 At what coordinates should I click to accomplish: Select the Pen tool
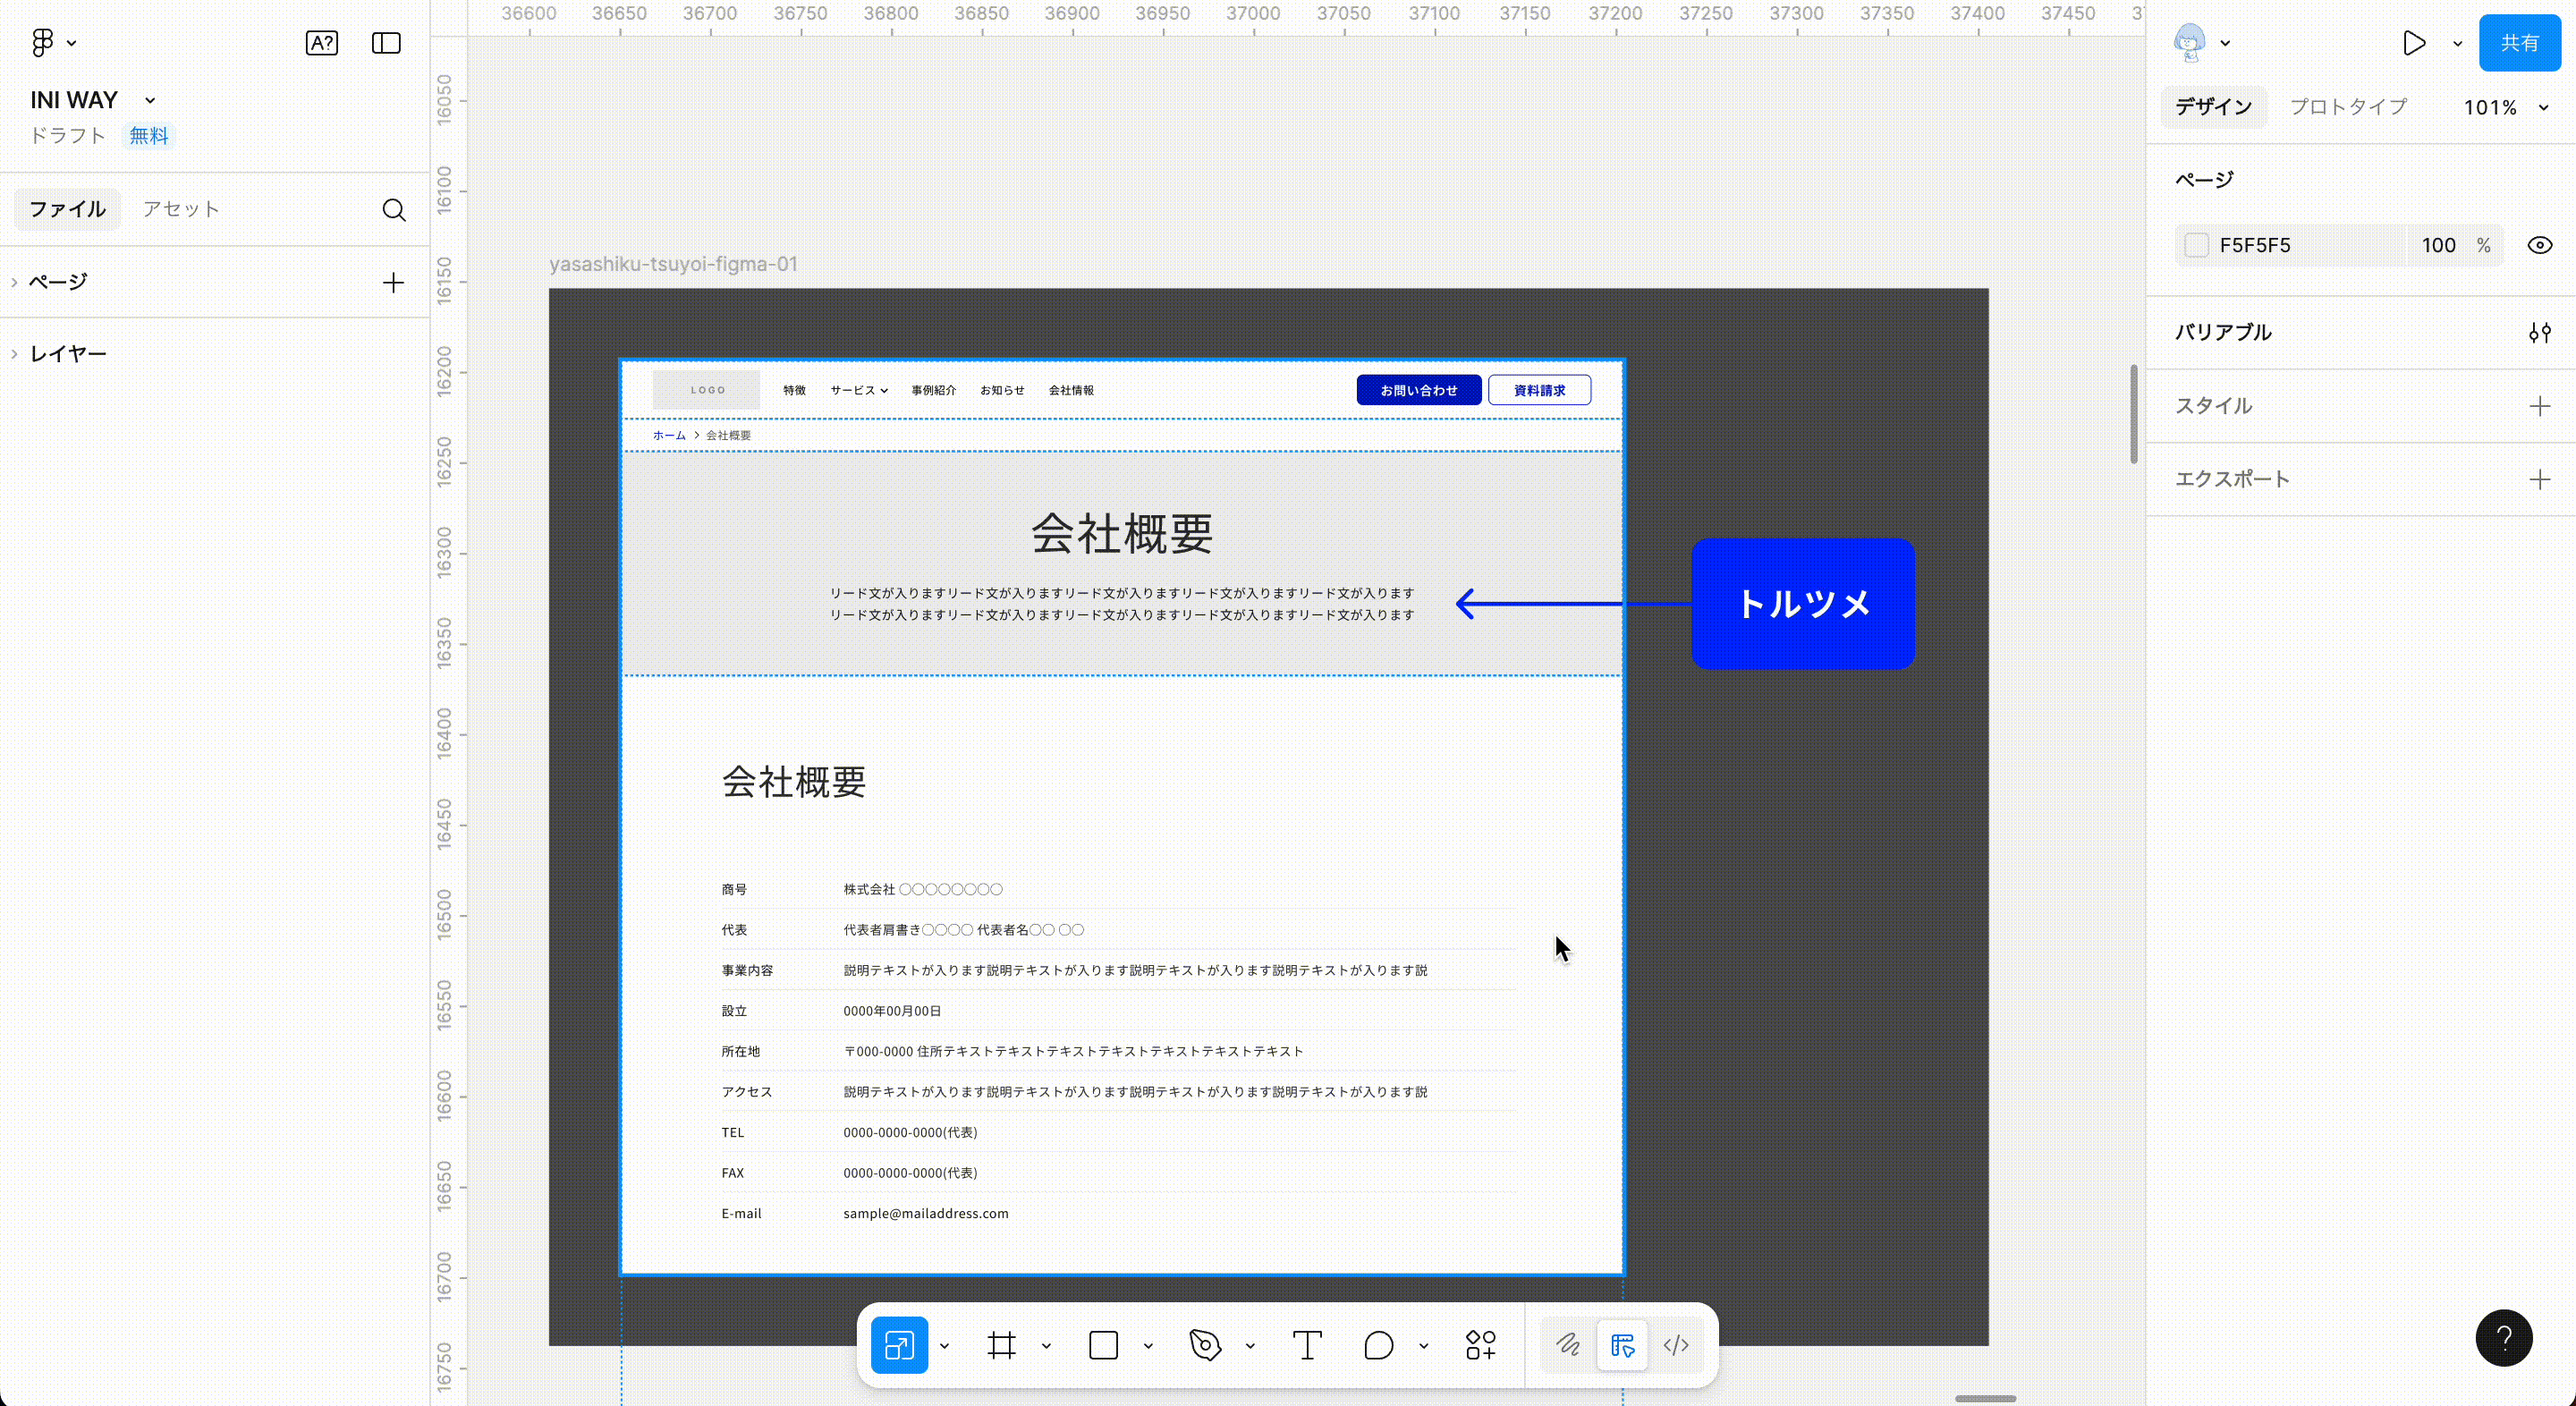1205,1345
